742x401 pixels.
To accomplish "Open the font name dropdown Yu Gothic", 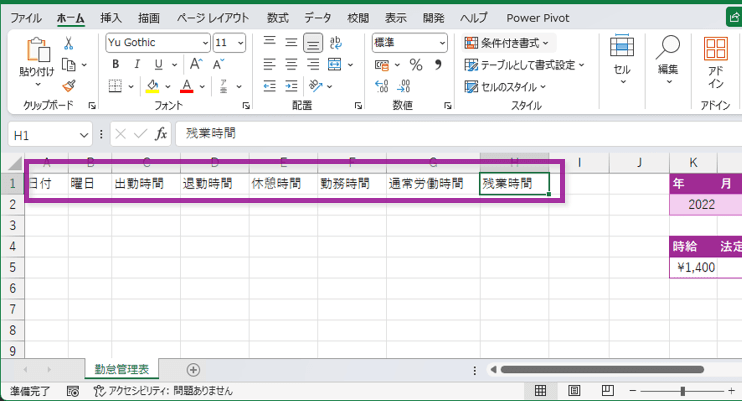I will tap(205, 43).
